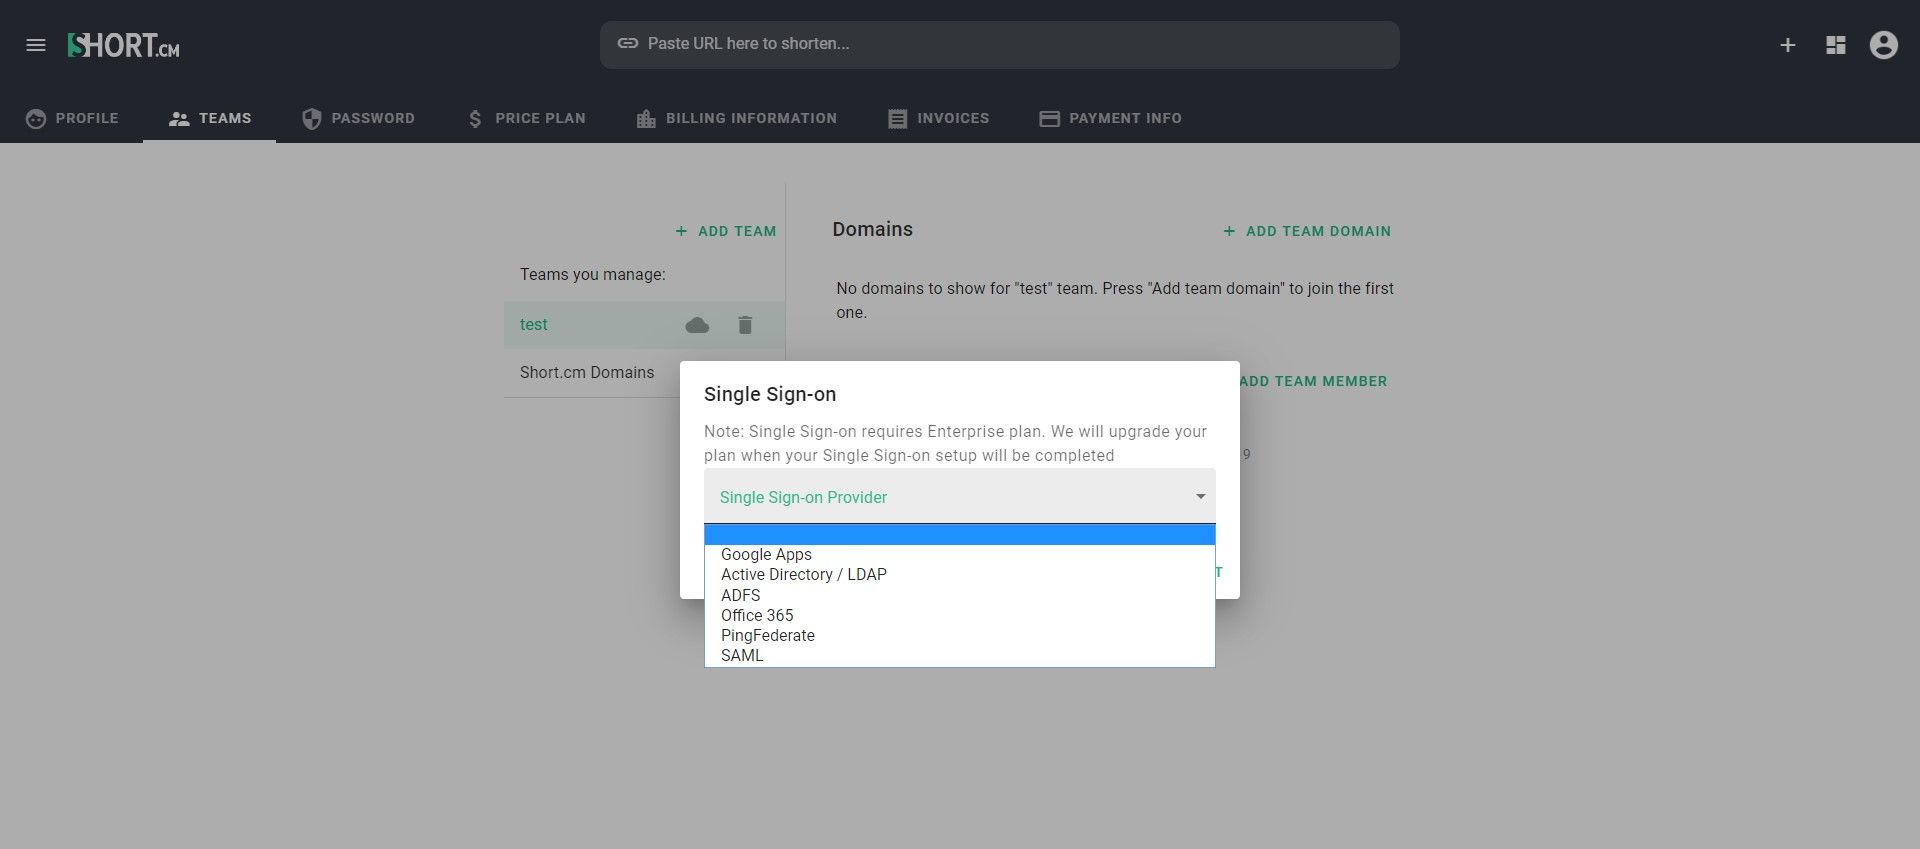Open the hamburger navigation menu

pos(36,45)
